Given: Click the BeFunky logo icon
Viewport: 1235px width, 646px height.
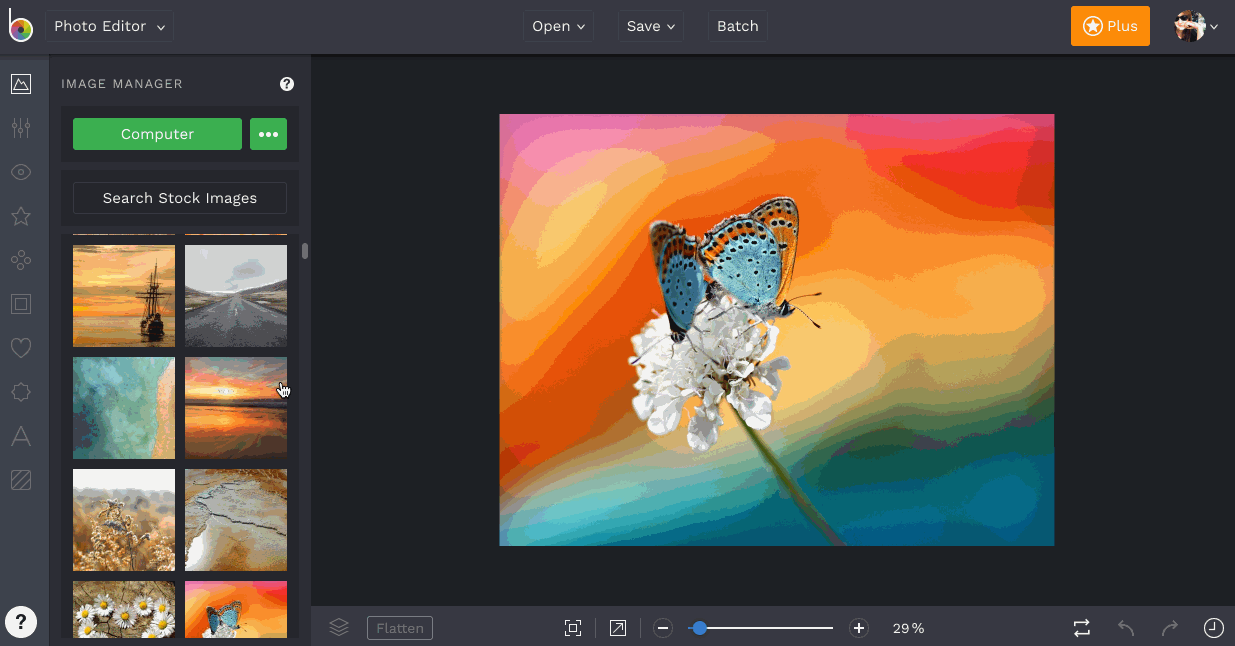Looking at the screenshot, I should tap(21, 27).
